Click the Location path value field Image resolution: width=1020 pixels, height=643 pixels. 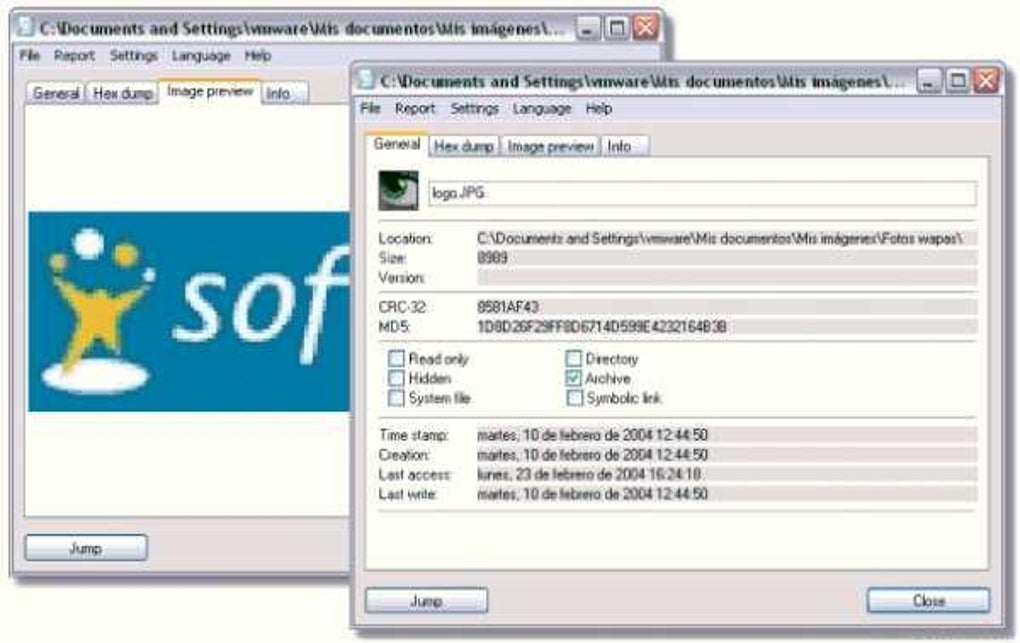tap(727, 239)
